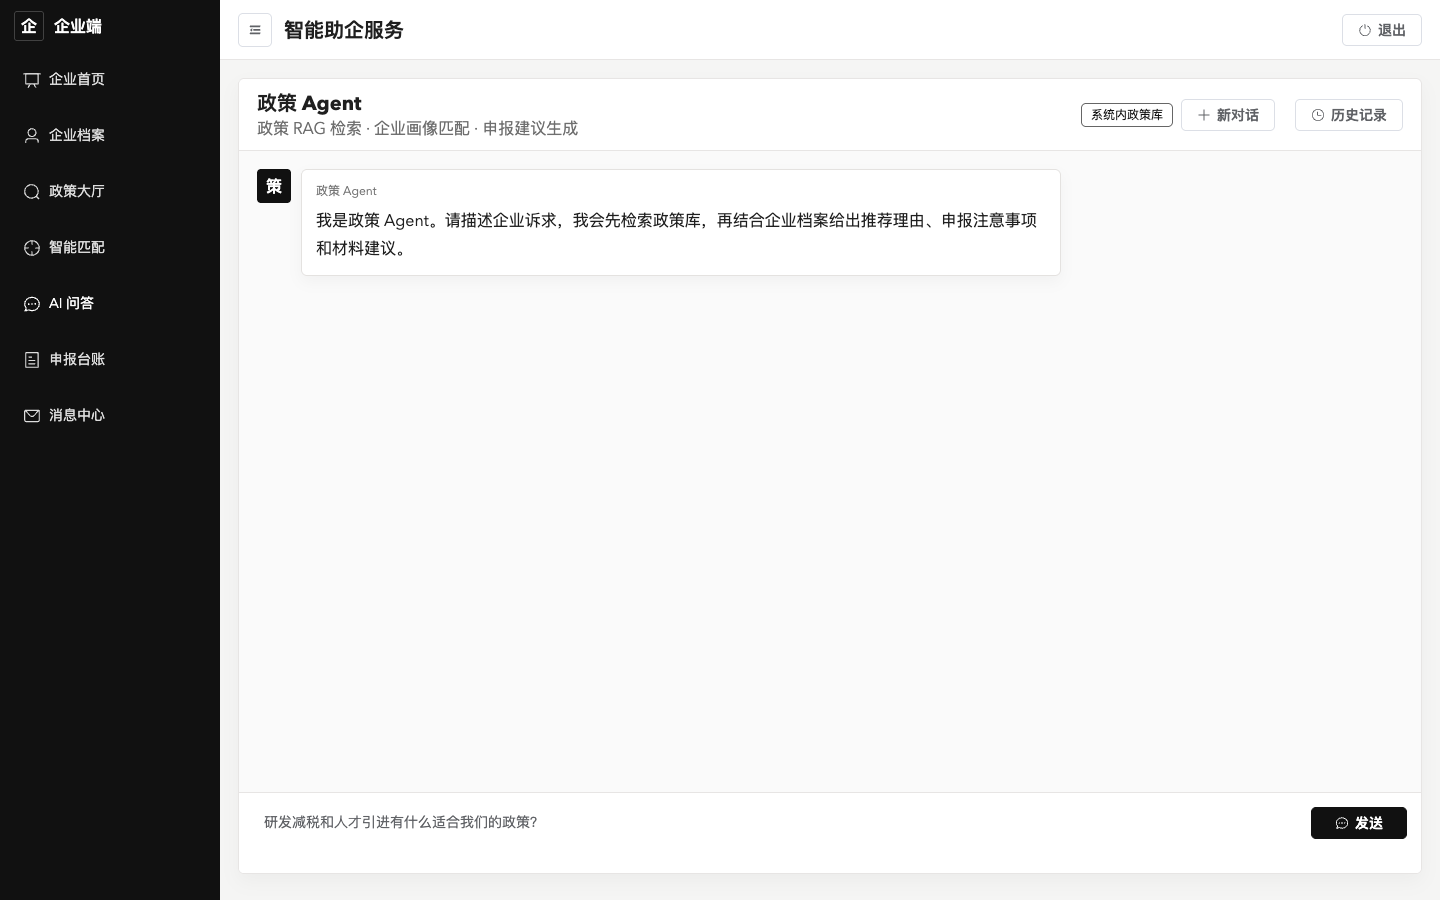Go to 消息中心 menu item
1440x900 pixels.
(110, 416)
